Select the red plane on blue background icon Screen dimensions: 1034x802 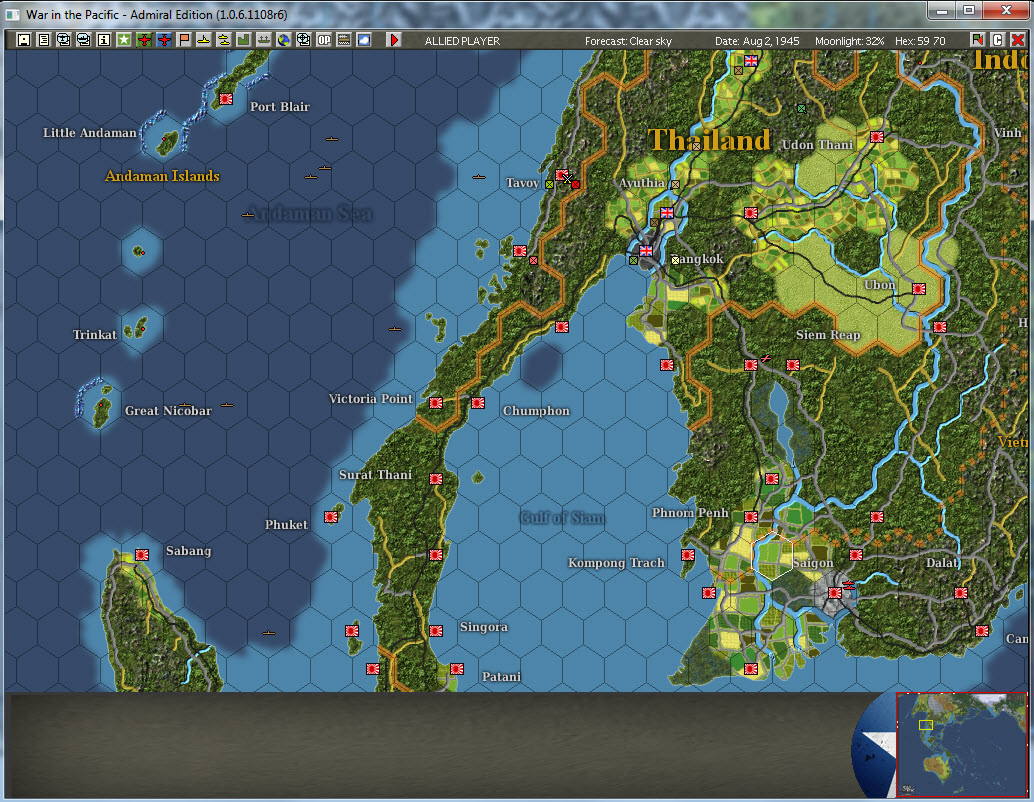pos(164,40)
